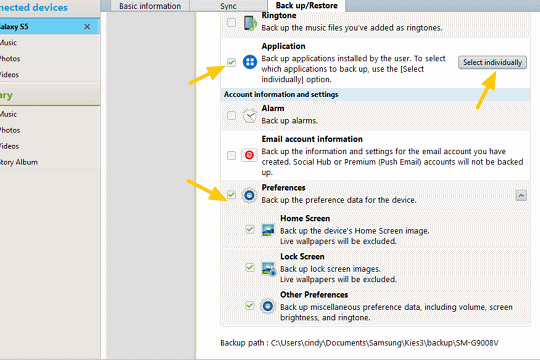Click the Connected devices heading
540x360 pixels.
tap(34, 7)
